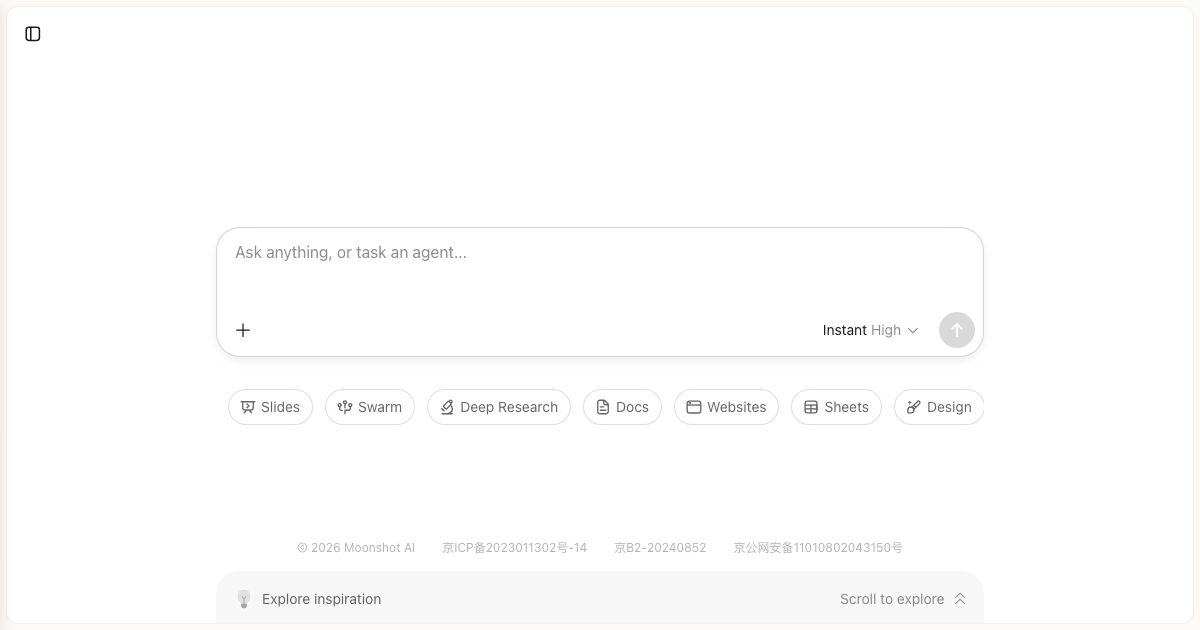Open the 京ICP备2023011302号-14 link

[515, 548]
